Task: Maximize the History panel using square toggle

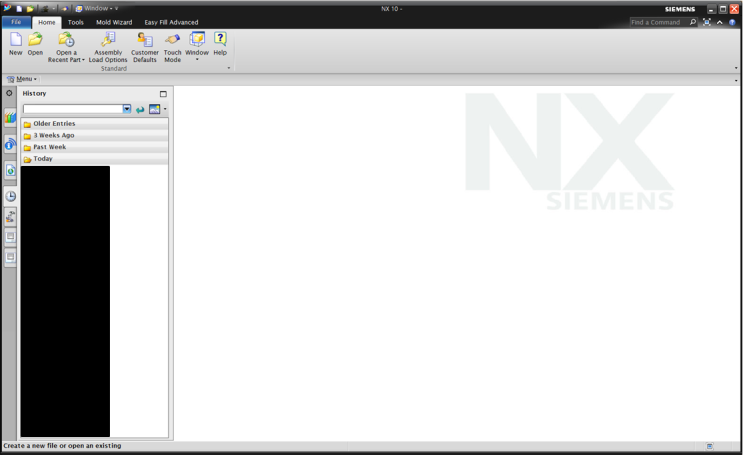Action: 163,94
